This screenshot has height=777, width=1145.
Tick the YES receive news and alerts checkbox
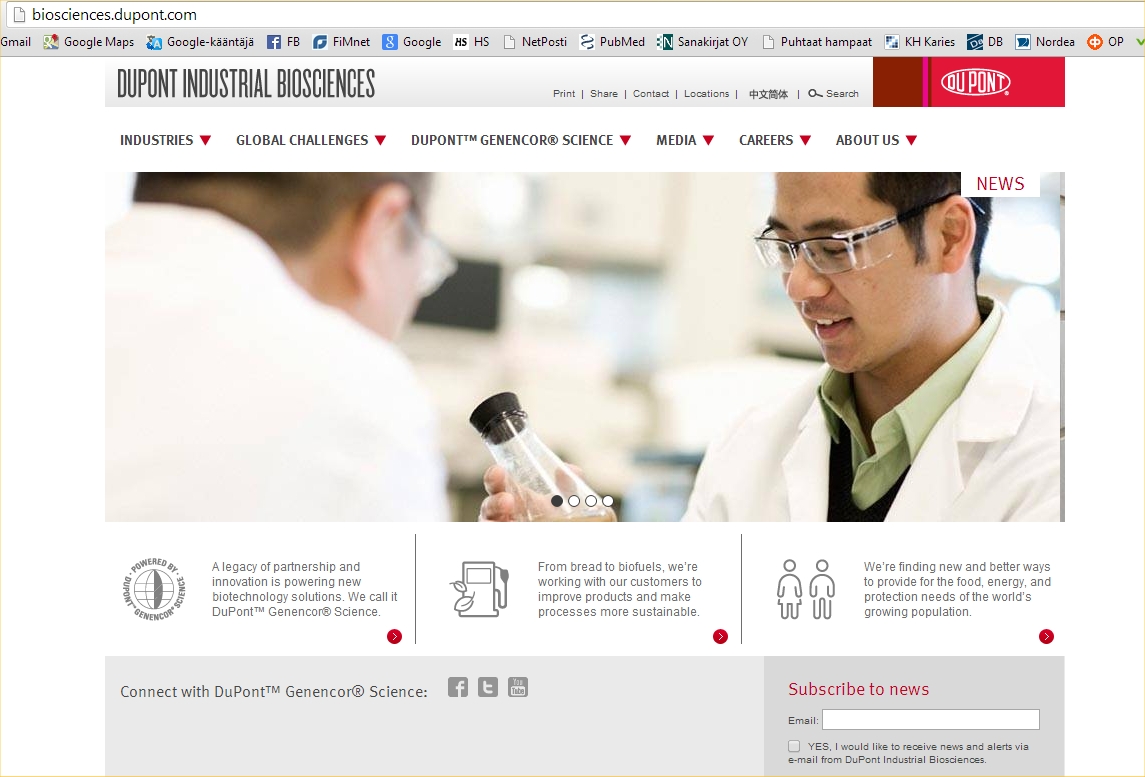pyautogui.click(x=794, y=746)
